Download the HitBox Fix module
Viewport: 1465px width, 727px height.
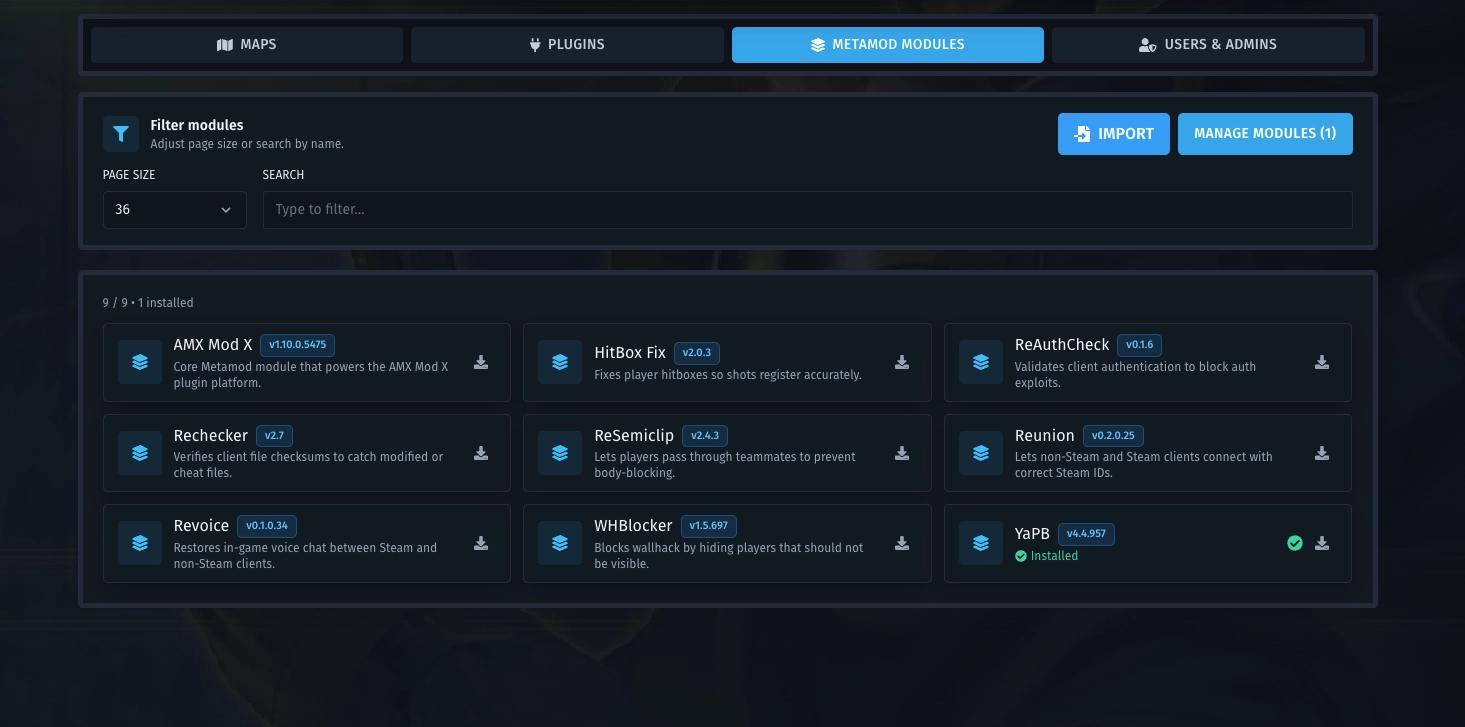[x=902, y=362]
